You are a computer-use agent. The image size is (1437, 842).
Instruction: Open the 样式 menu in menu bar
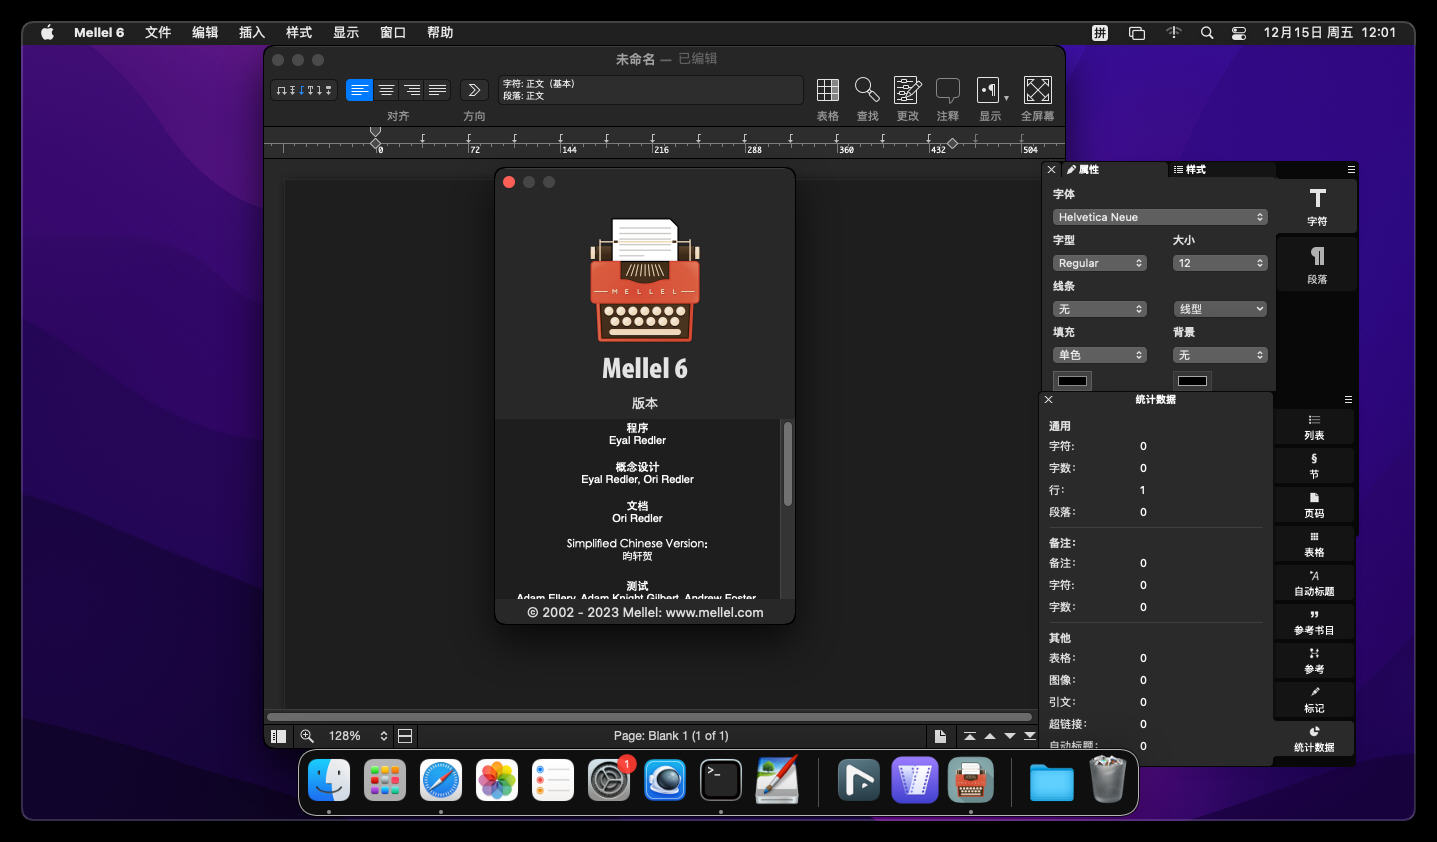[x=299, y=32]
